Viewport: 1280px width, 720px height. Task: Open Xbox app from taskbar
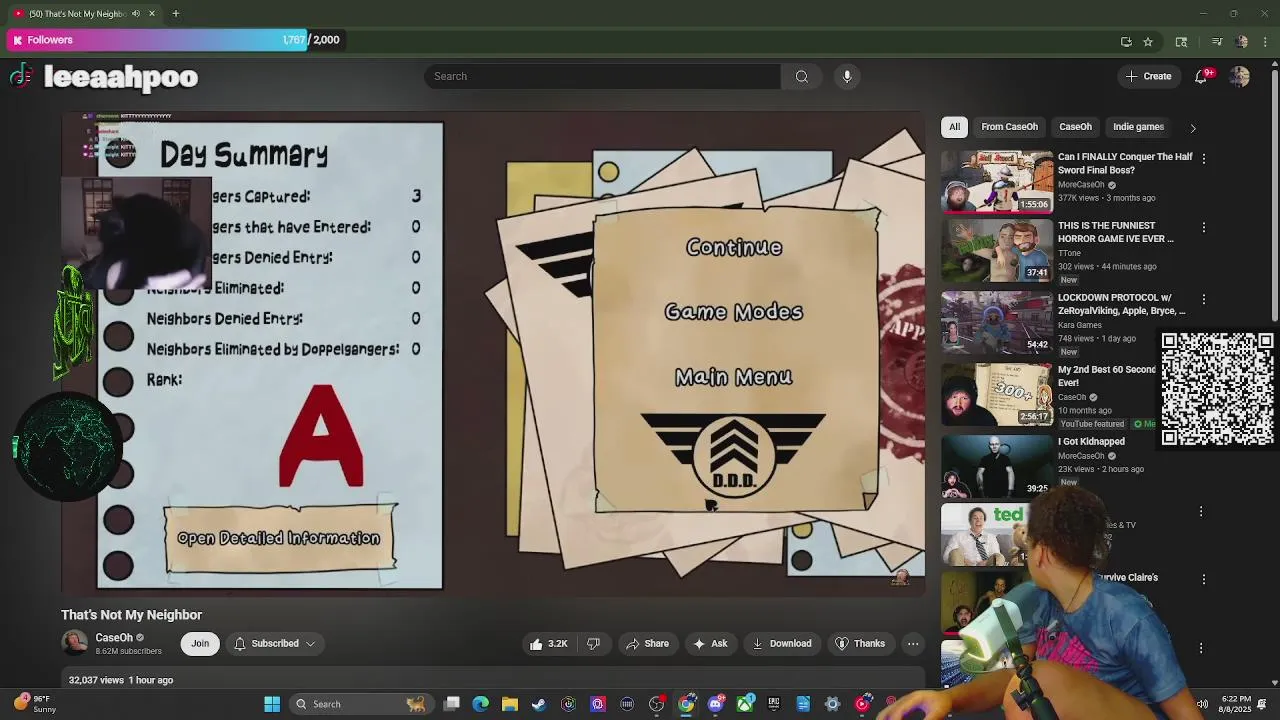(745, 704)
